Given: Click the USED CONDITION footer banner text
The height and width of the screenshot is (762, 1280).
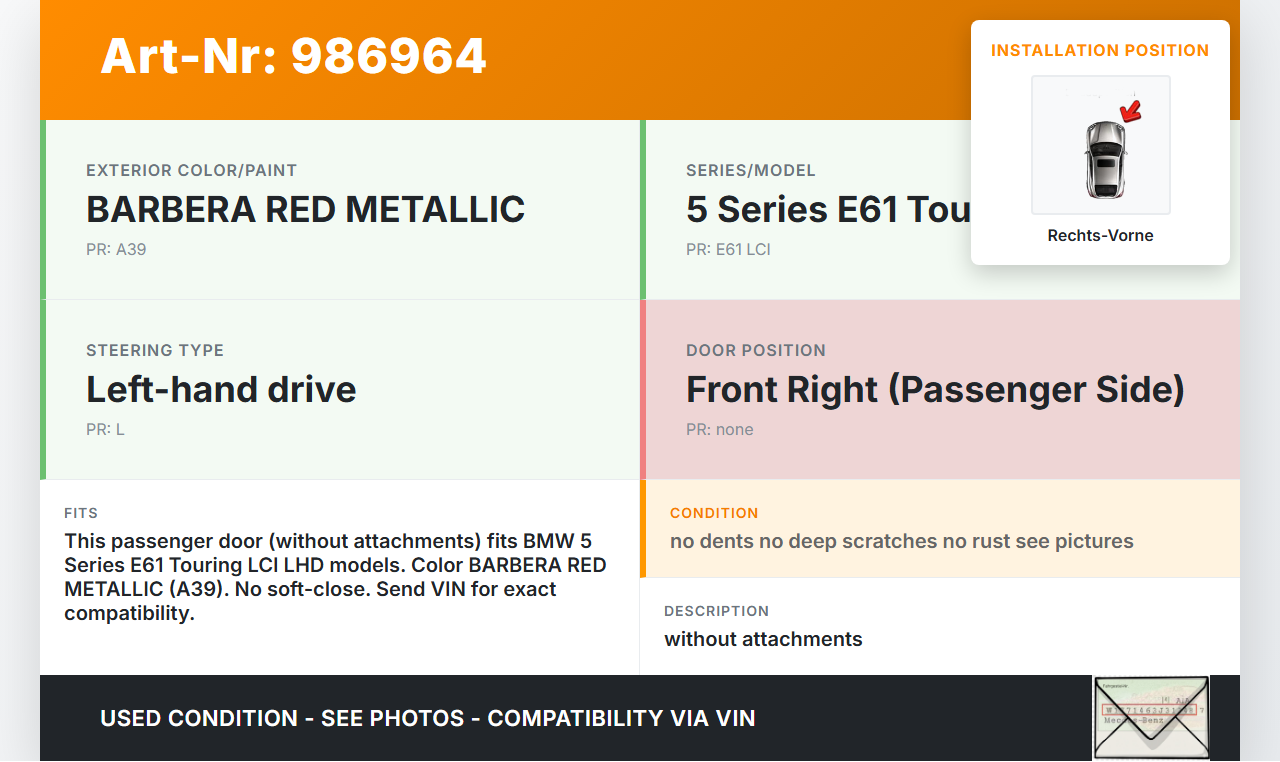Looking at the screenshot, I should point(427,718).
